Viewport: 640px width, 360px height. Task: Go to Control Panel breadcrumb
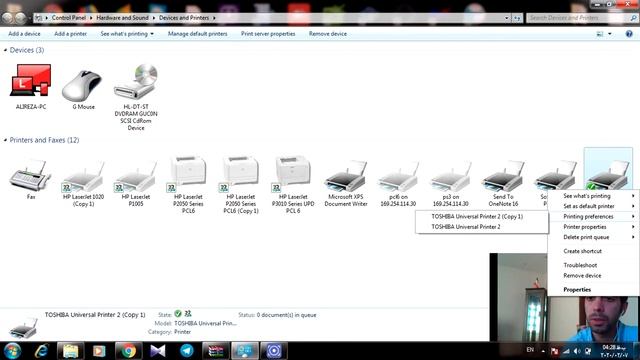pyautogui.click(x=69, y=18)
